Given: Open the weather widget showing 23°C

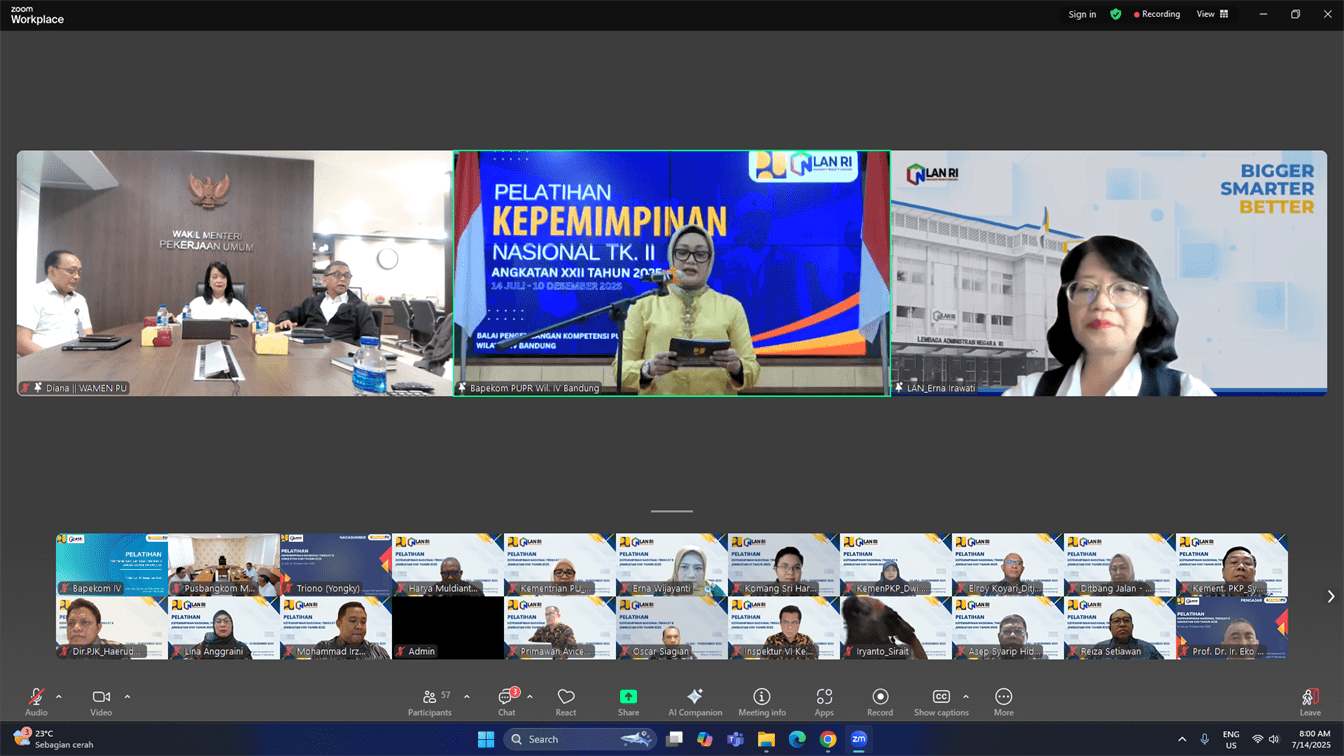Looking at the screenshot, I should pos(55,739).
